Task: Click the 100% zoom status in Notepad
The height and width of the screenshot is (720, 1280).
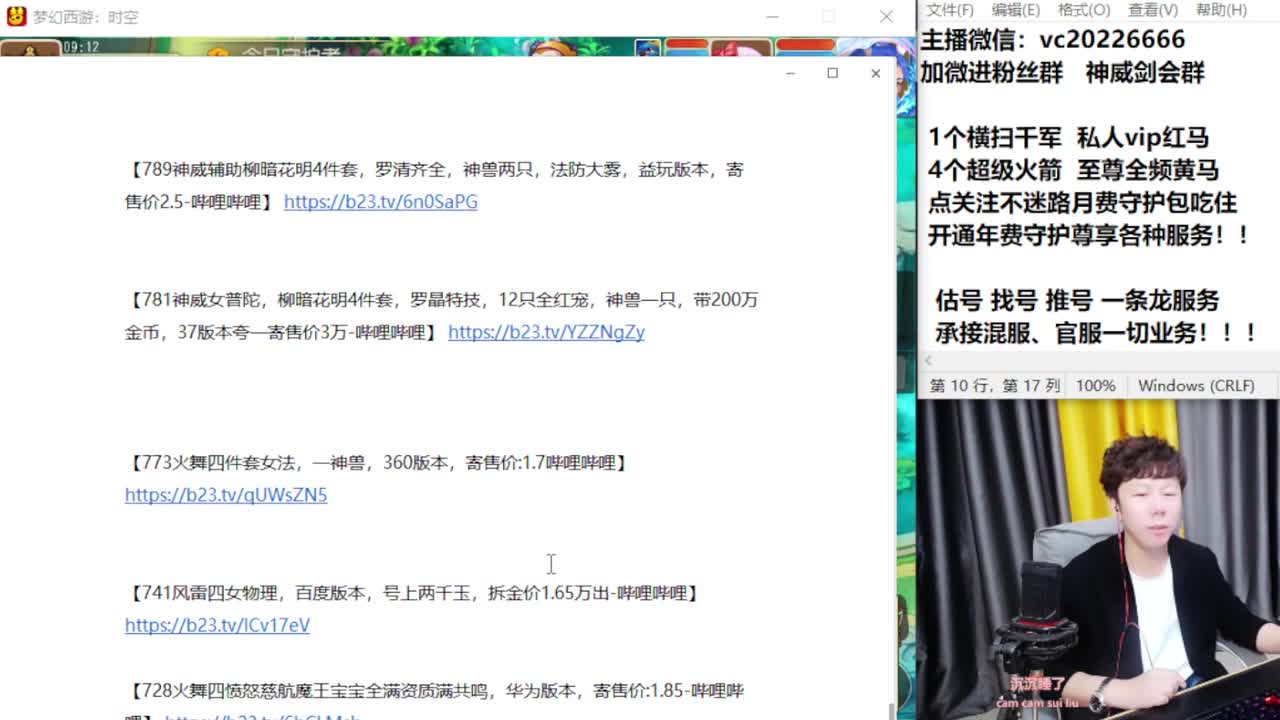Action: tap(1095, 386)
